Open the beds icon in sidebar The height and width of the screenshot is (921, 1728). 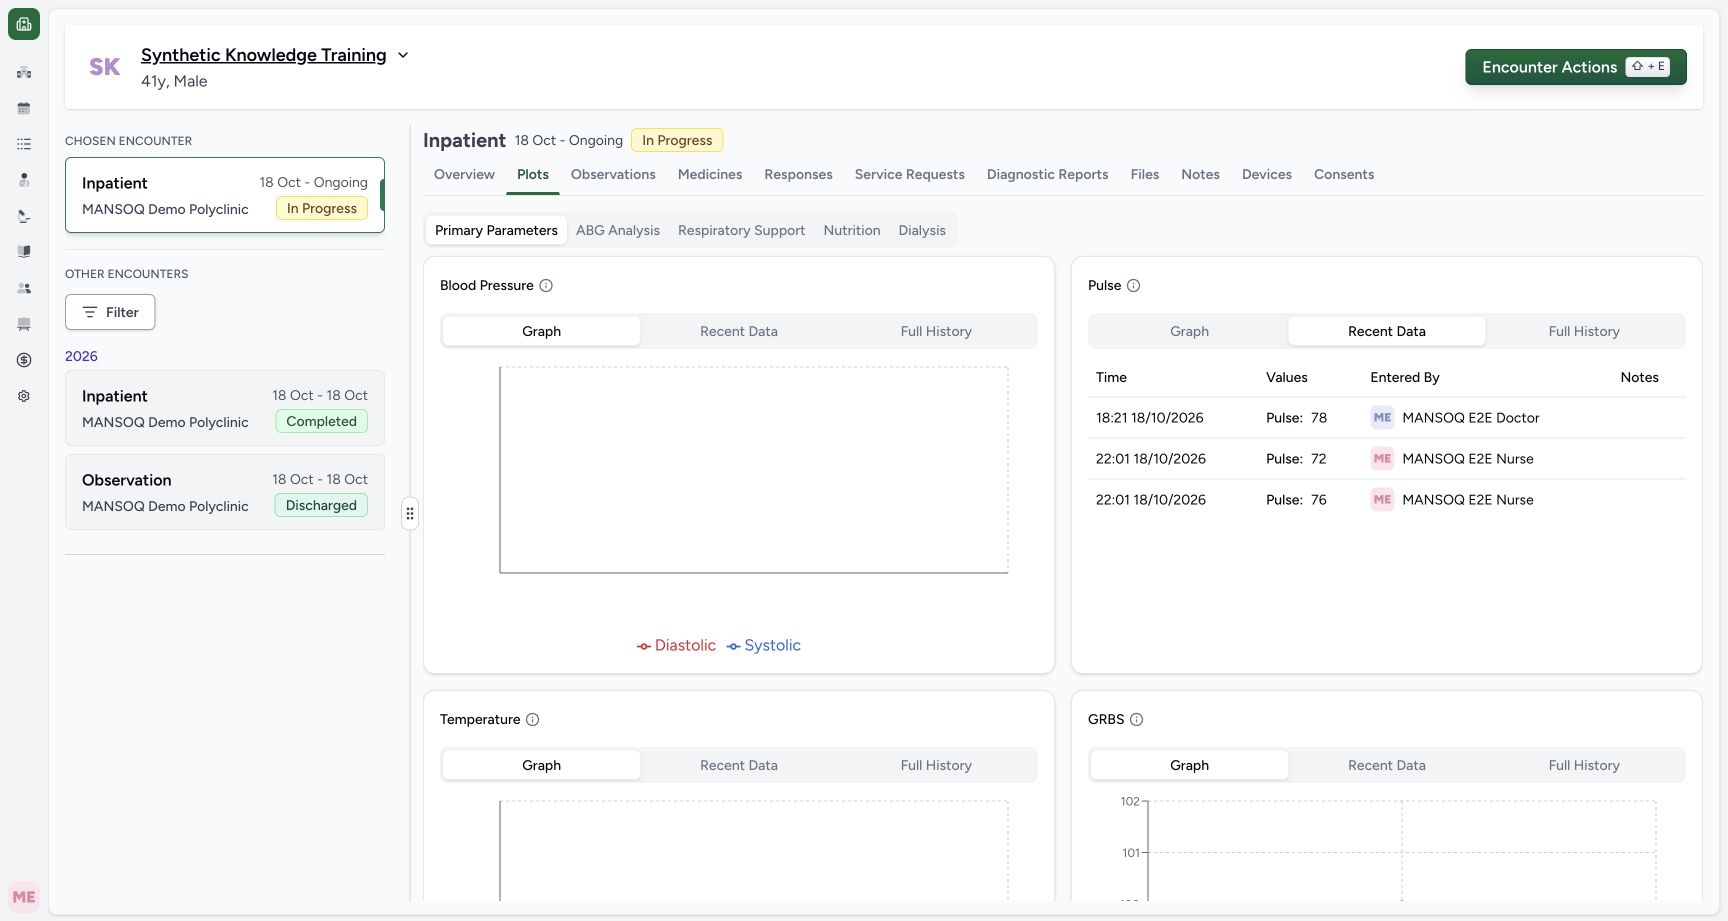24,324
